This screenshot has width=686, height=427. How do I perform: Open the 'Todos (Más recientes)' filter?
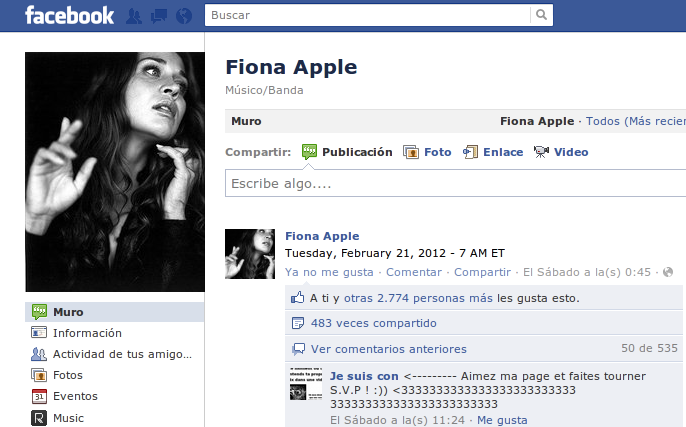click(x=635, y=121)
